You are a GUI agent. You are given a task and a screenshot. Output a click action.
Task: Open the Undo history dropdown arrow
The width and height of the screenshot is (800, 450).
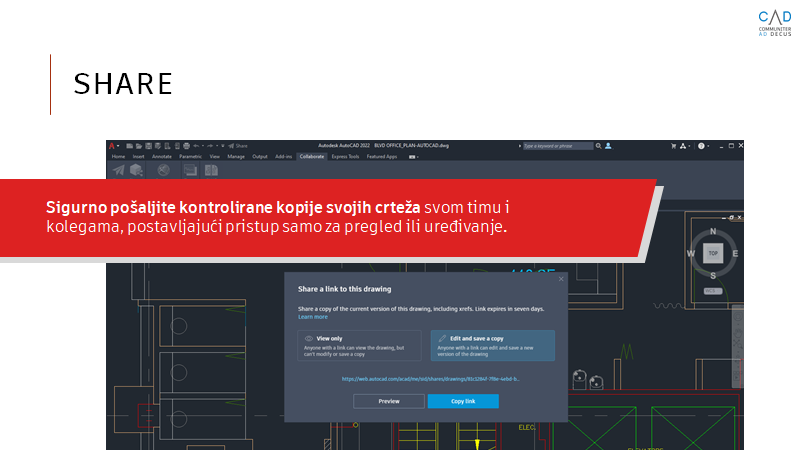pos(203,146)
